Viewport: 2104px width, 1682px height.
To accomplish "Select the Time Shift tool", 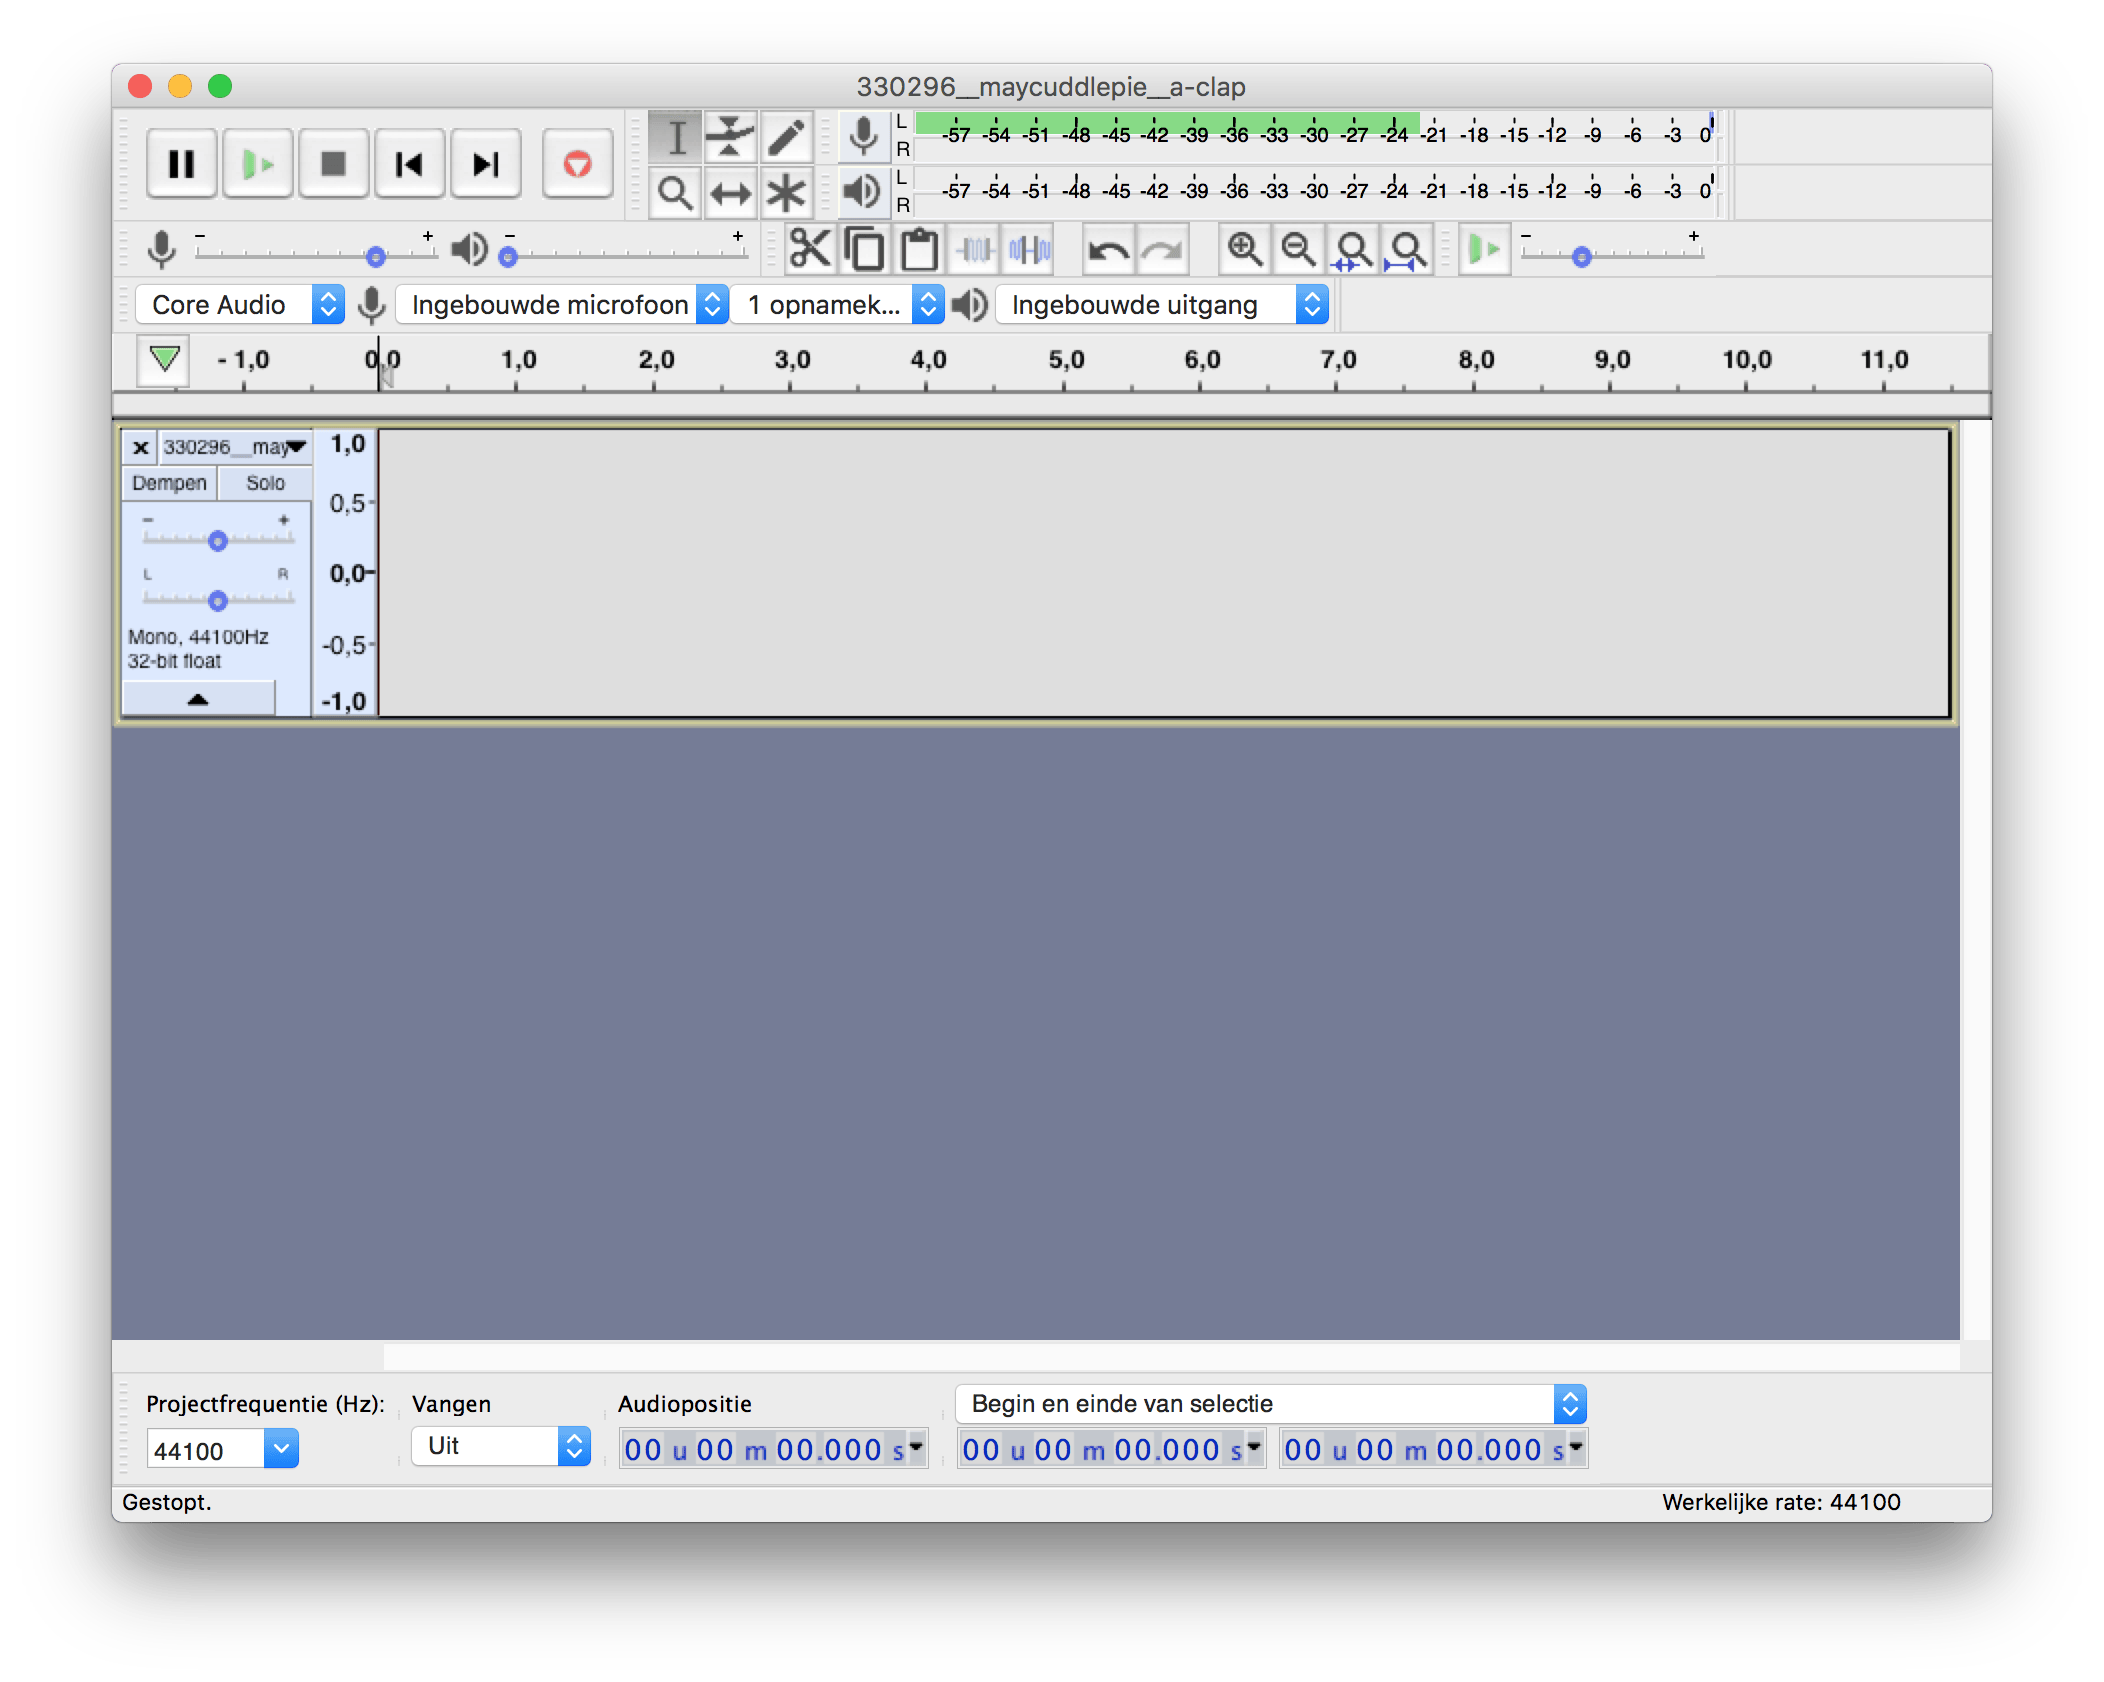I will pos(730,193).
